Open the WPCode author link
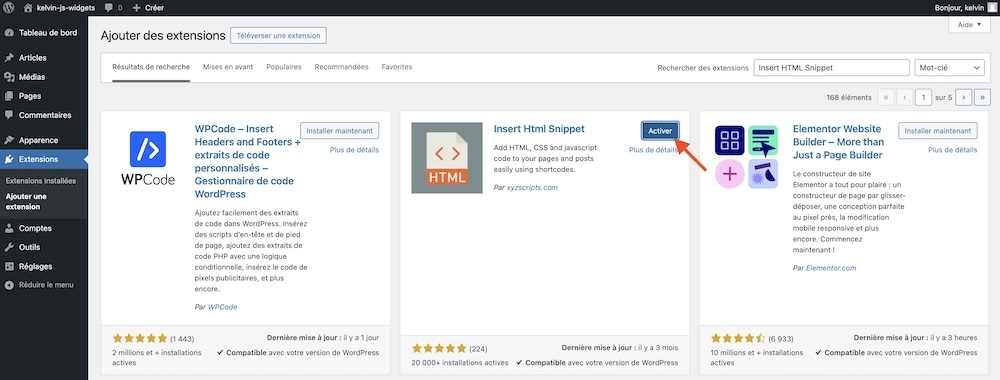Screen dimensions: 1000x380 click(x=223, y=307)
